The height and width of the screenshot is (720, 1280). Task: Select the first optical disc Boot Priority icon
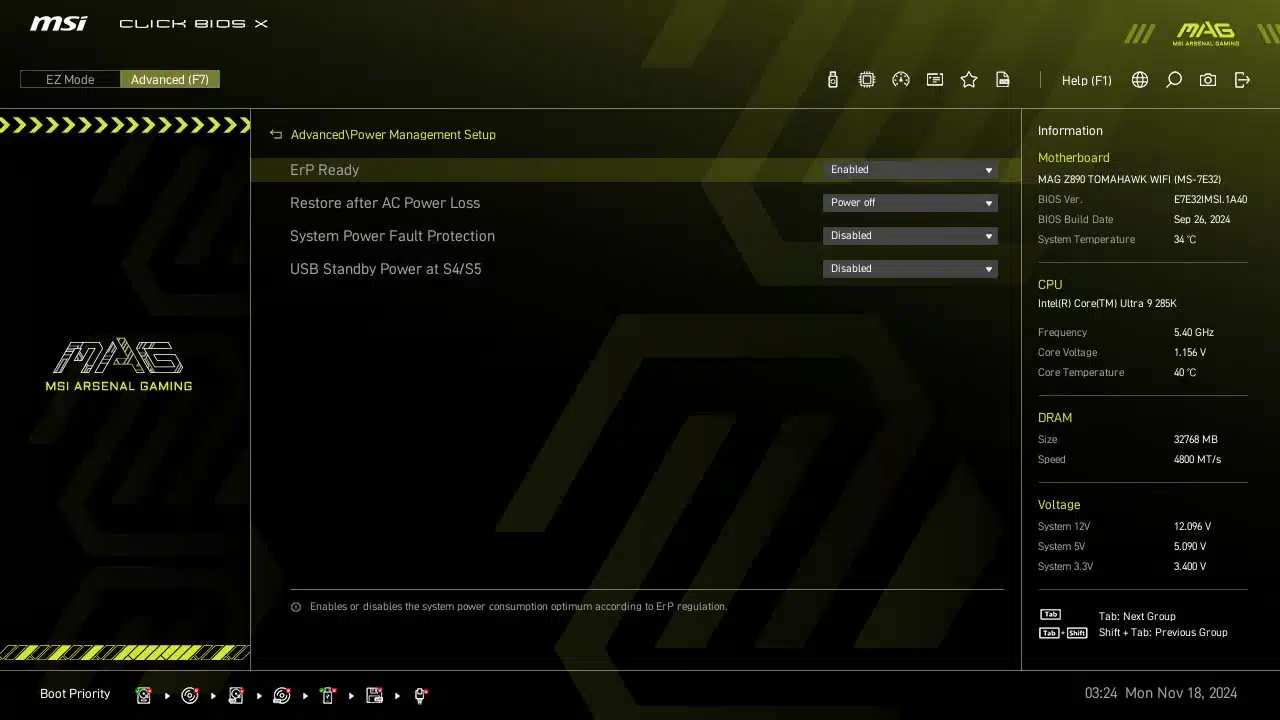(x=190, y=695)
